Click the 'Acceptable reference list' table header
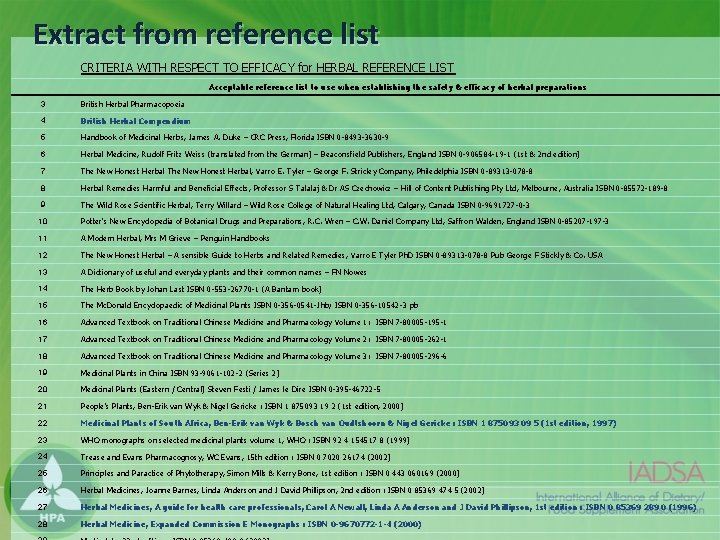Screen dimensions: 720x540 (x=397, y=87)
